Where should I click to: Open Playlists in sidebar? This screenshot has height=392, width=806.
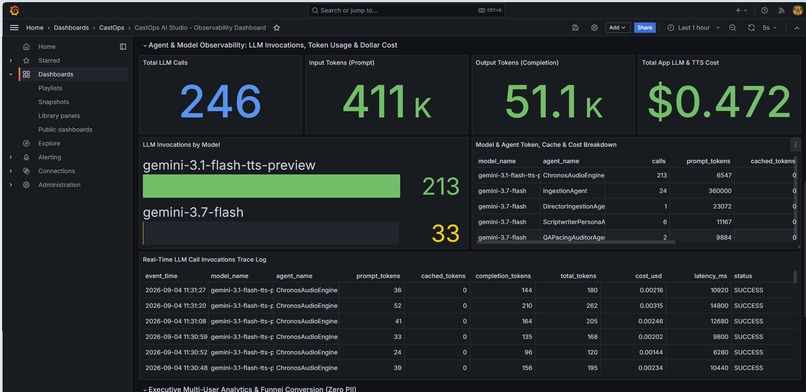point(50,88)
